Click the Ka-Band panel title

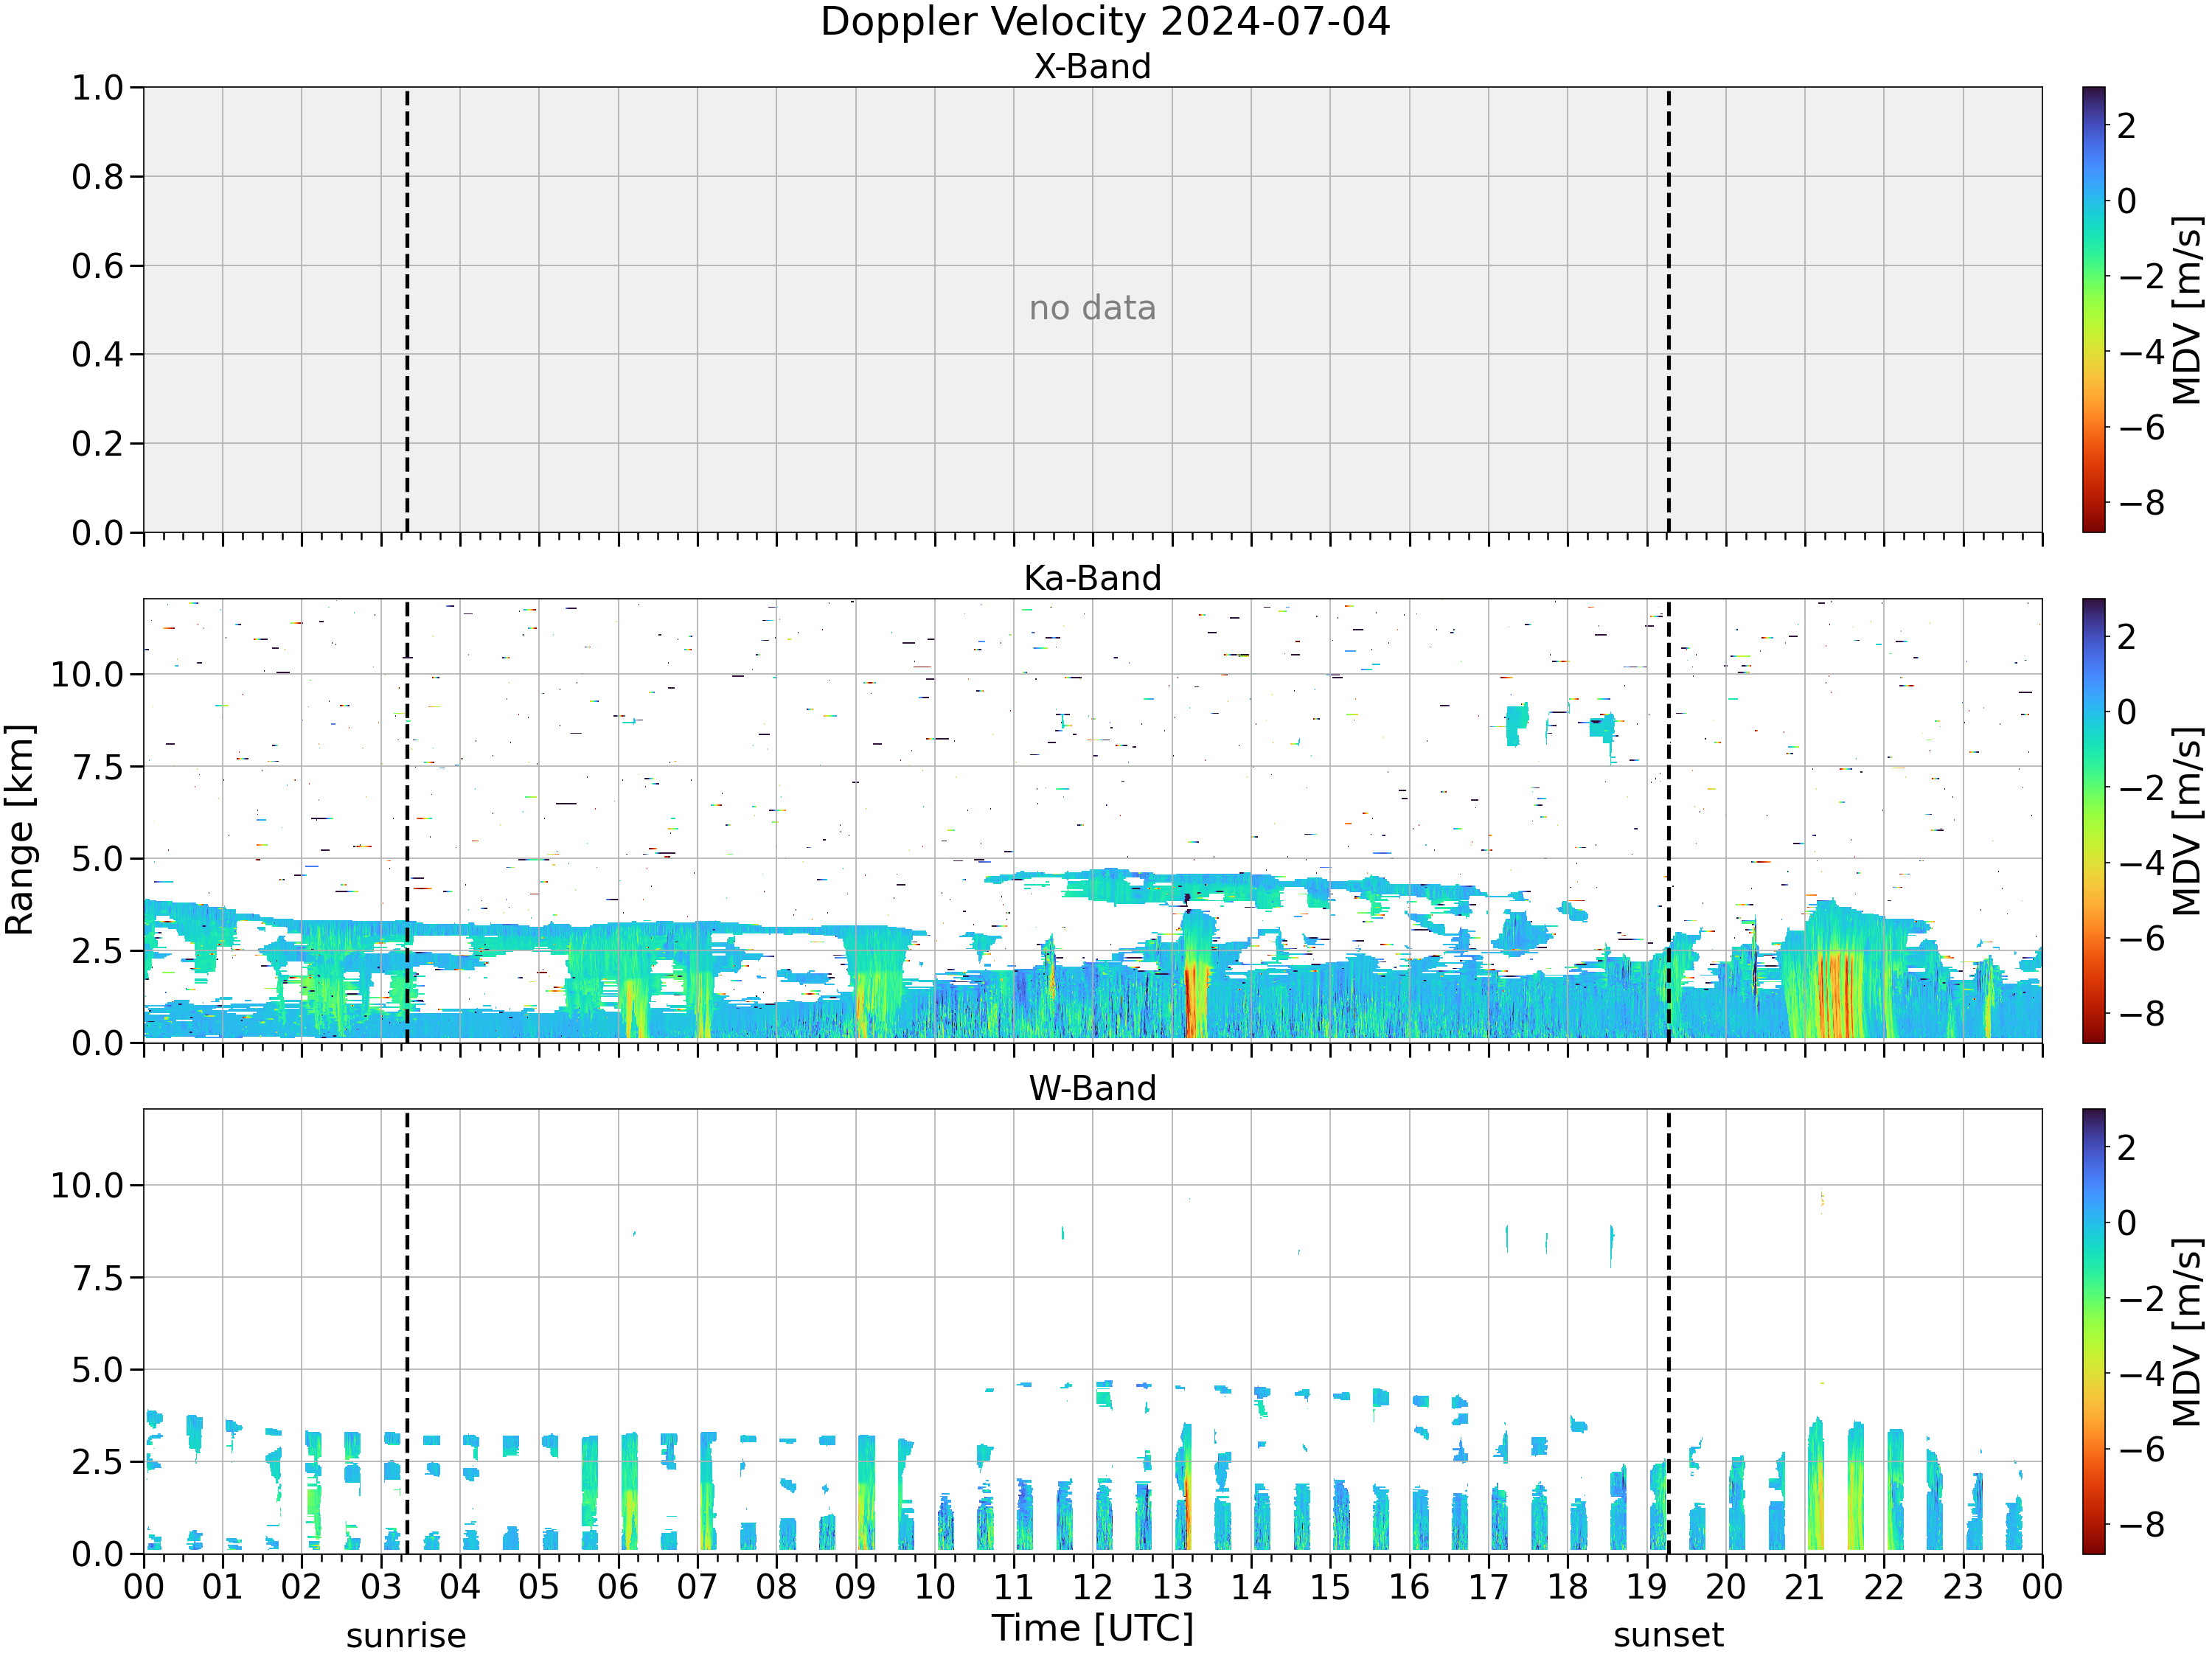point(1092,578)
